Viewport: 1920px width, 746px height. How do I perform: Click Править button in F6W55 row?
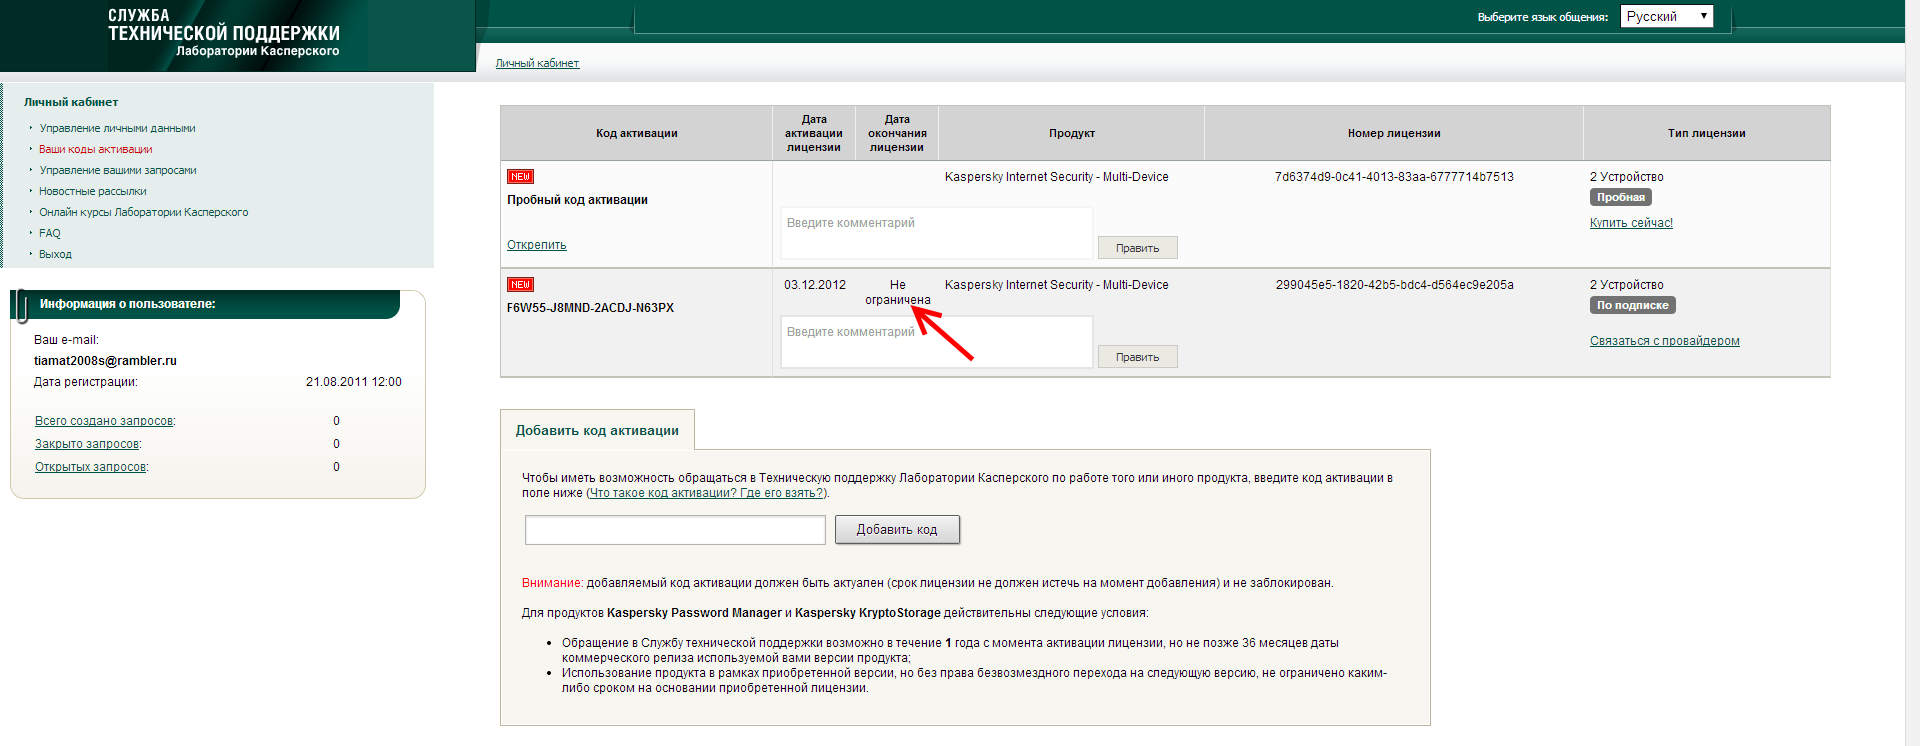click(1138, 357)
